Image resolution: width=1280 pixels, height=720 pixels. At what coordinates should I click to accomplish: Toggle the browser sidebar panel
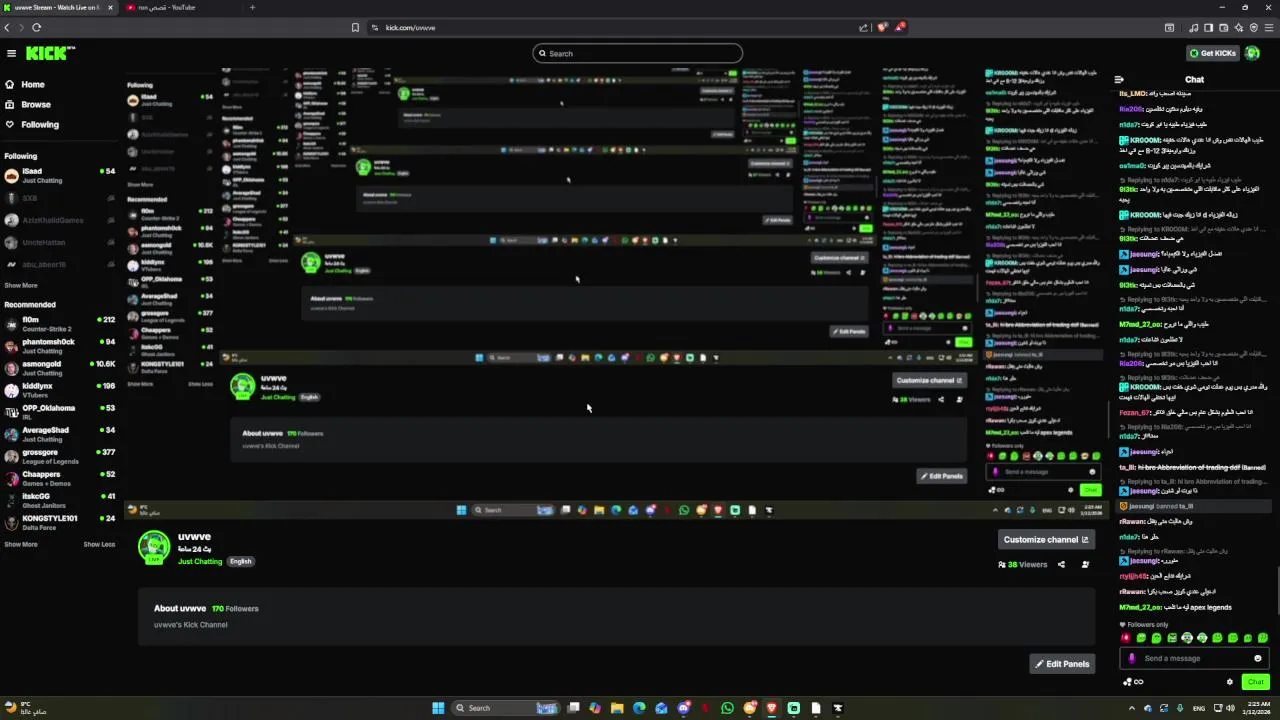(1208, 27)
